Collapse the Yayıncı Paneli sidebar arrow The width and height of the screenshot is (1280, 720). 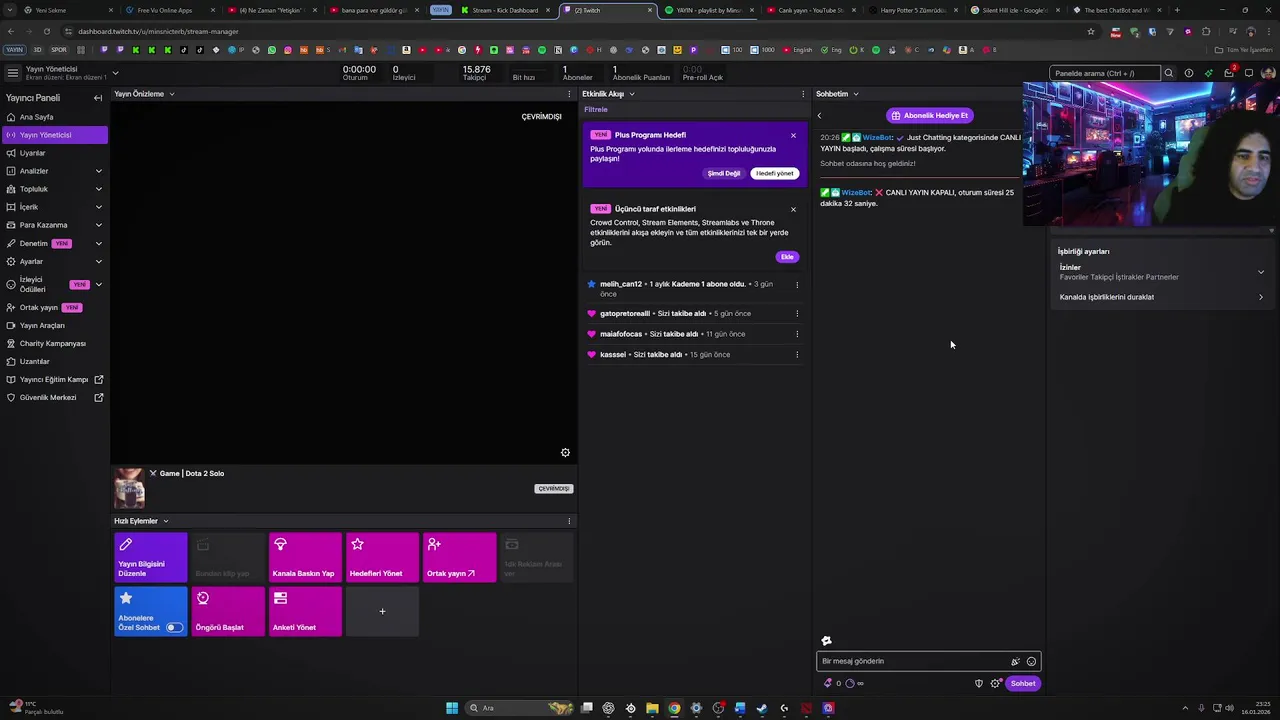pos(98,98)
